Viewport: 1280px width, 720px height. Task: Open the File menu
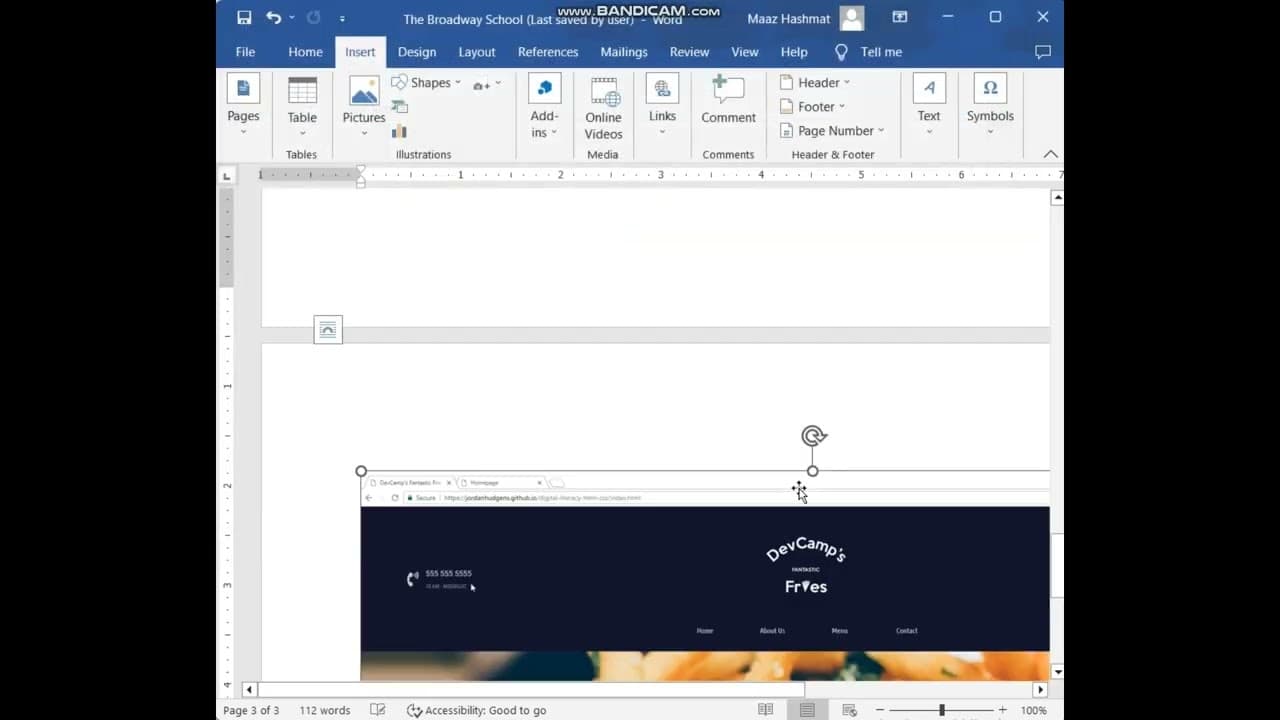point(245,52)
